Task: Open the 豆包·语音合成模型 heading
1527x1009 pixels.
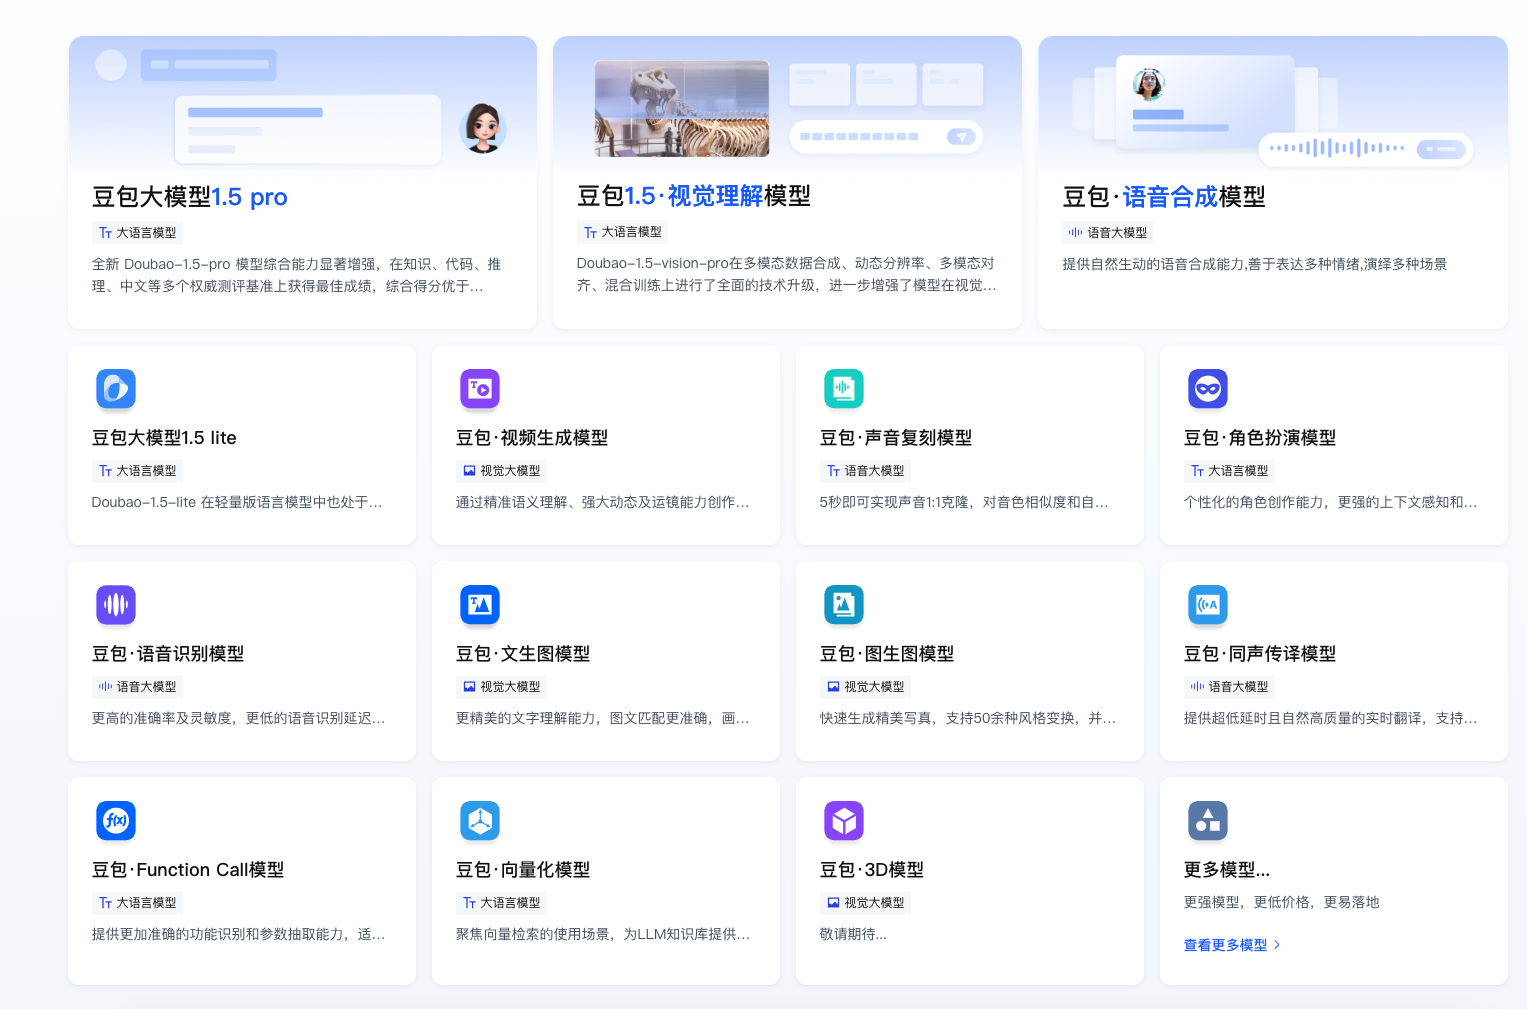Action: click(1164, 197)
